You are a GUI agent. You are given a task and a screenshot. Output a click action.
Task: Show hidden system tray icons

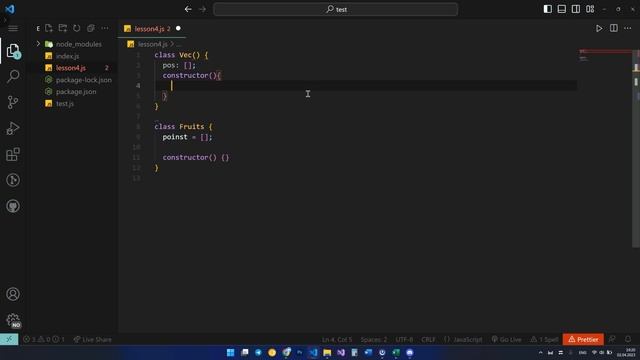coord(540,352)
